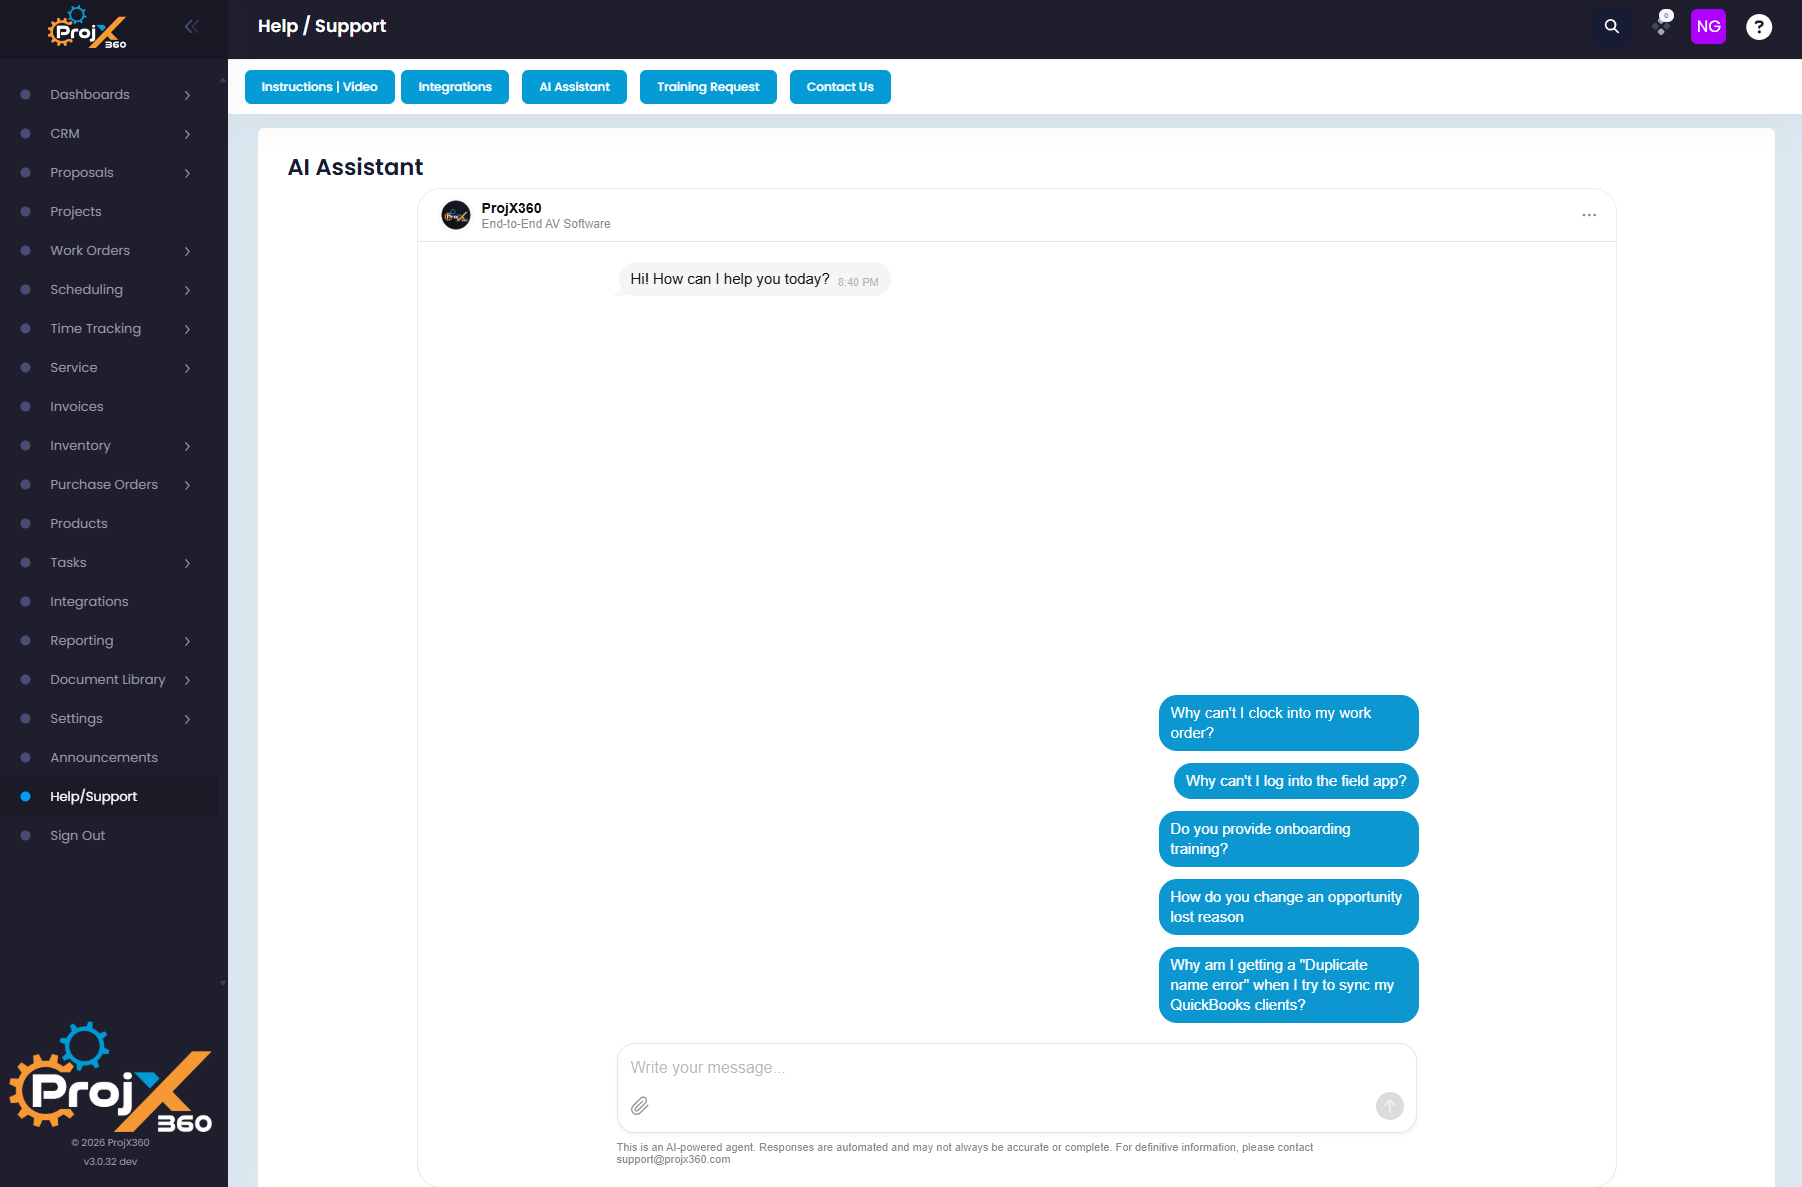Select Help/Support in the sidebar
The image size is (1802, 1187).
pyautogui.click(x=109, y=797)
